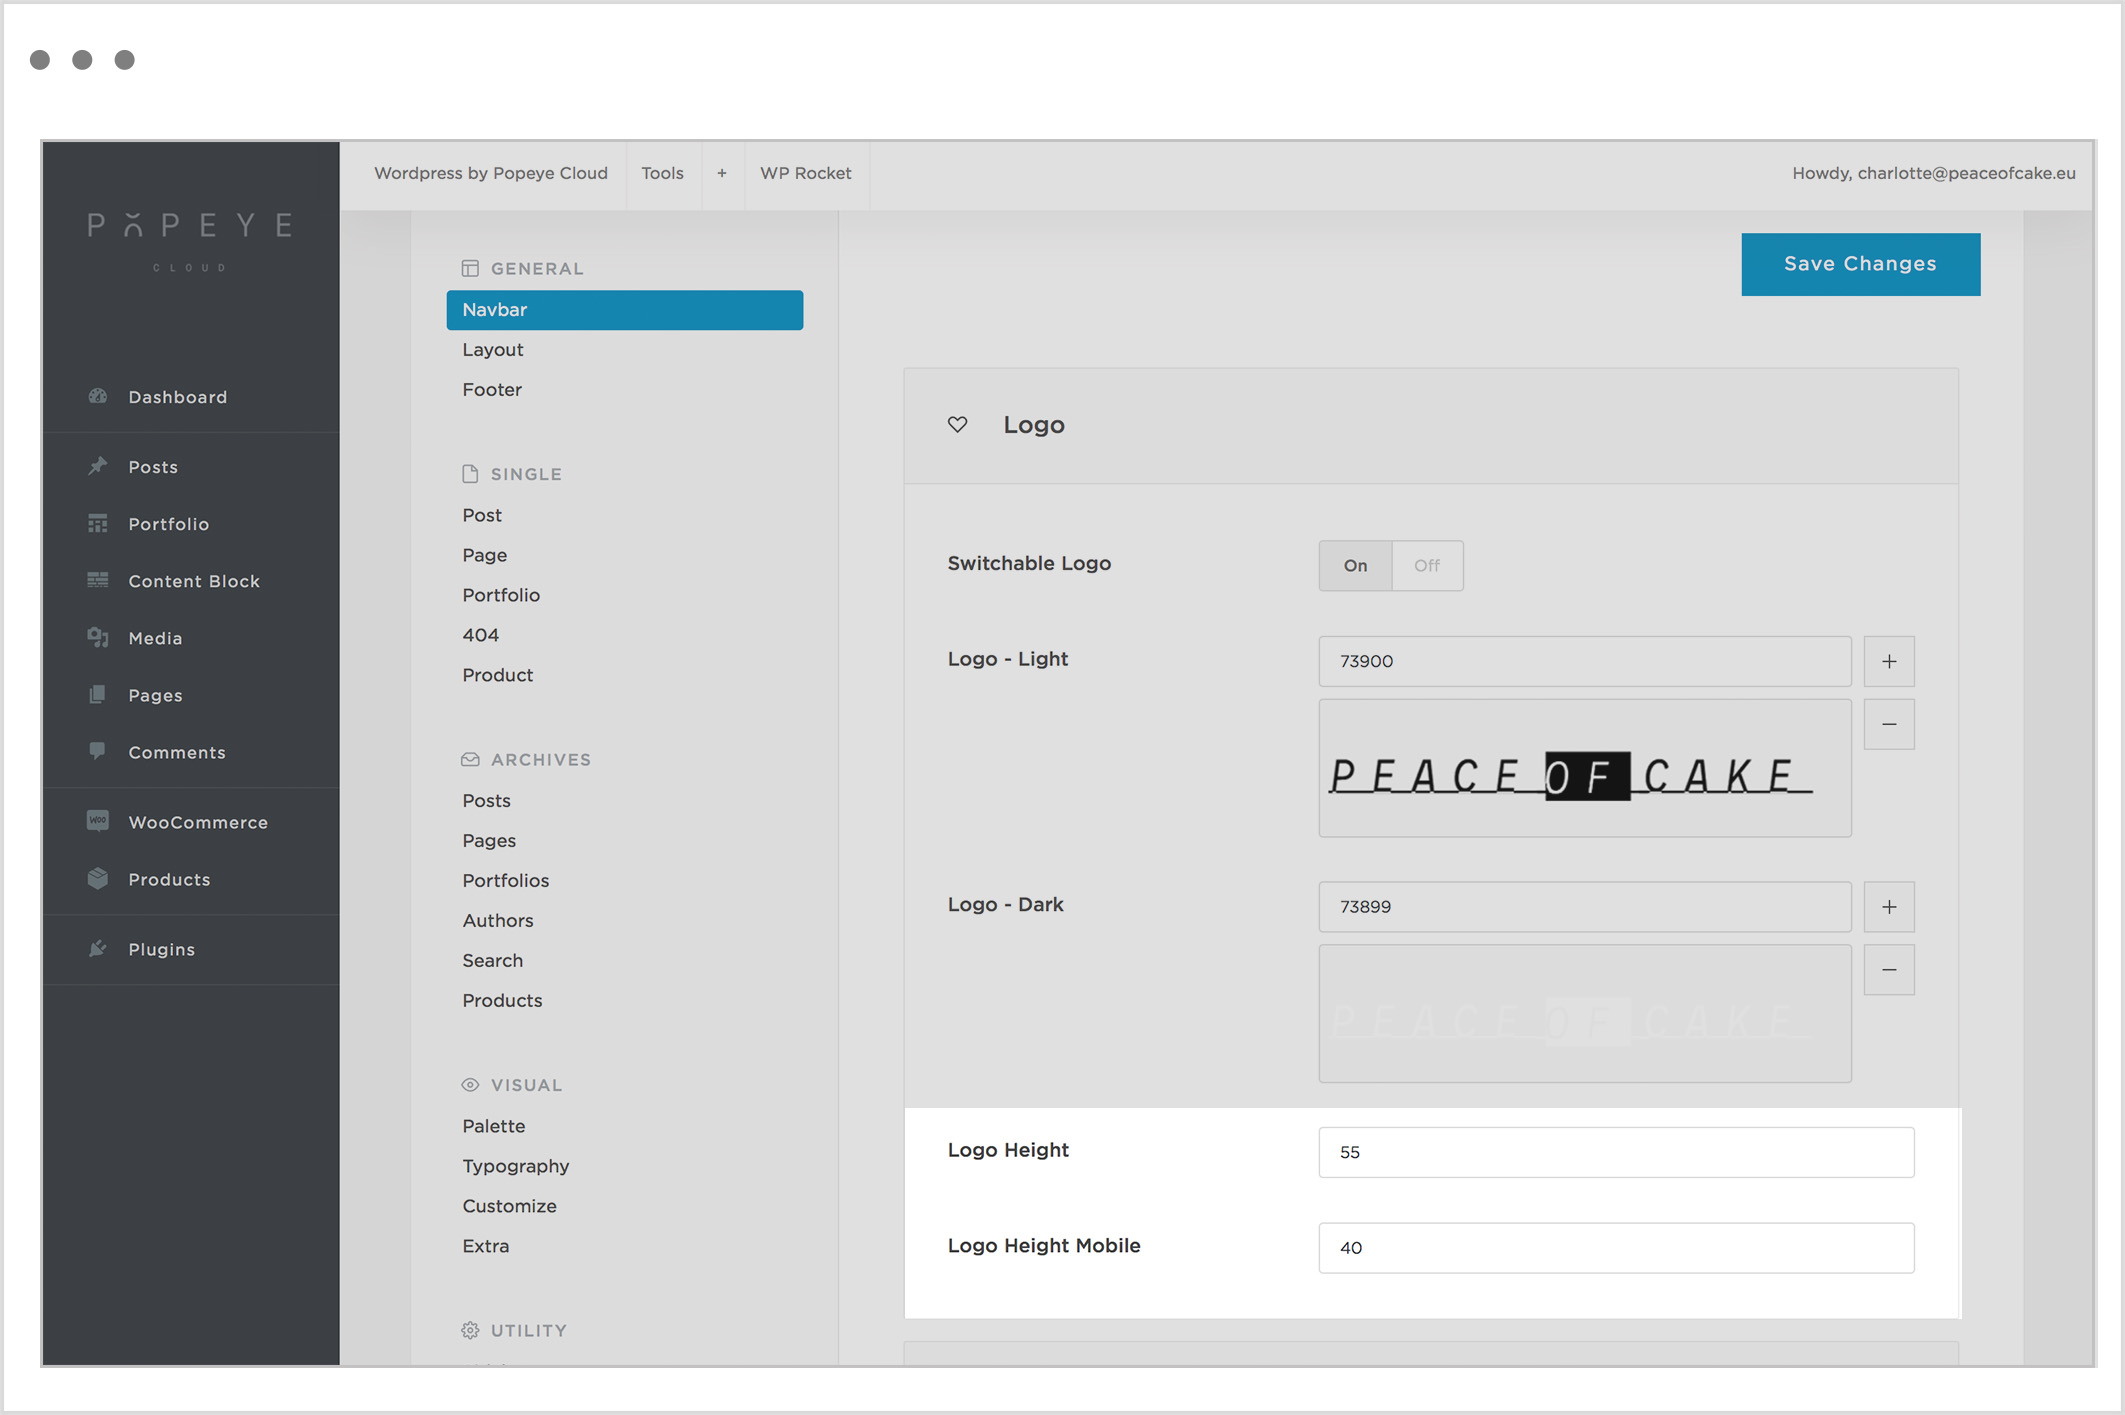This screenshot has height=1415, width=2125.
Task: Click the Visual section eye icon
Action: coord(470,1085)
